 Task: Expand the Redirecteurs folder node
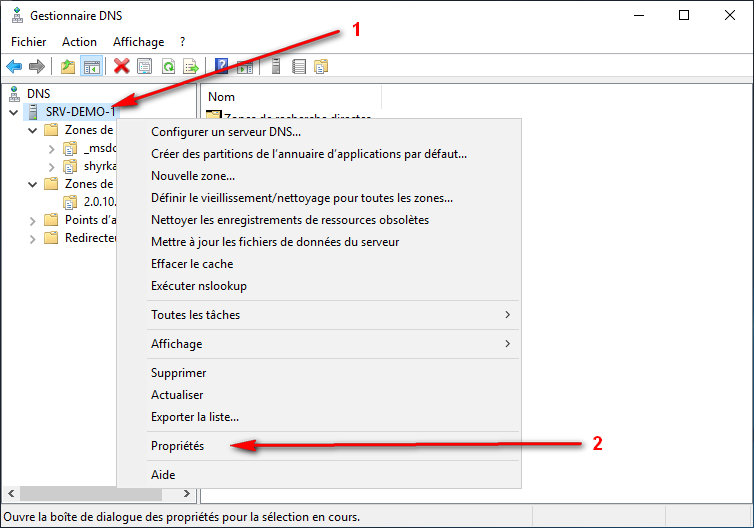(x=32, y=238)
